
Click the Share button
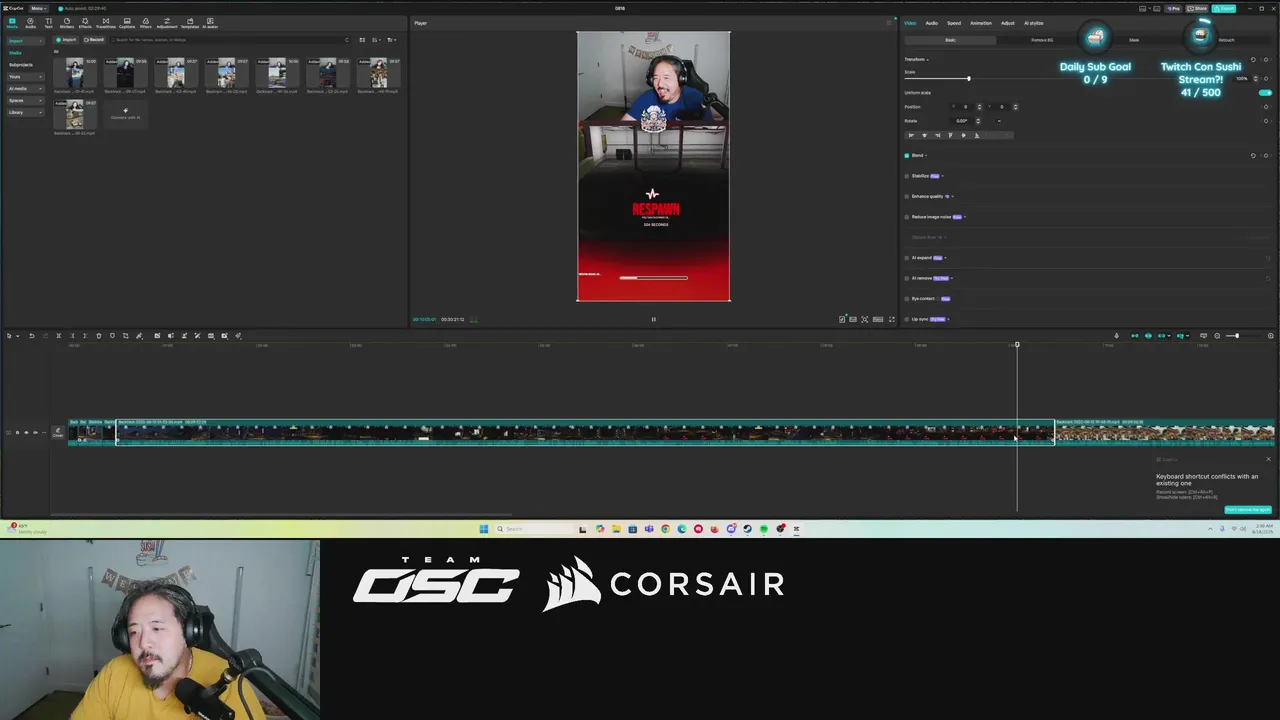(1198, 8)
